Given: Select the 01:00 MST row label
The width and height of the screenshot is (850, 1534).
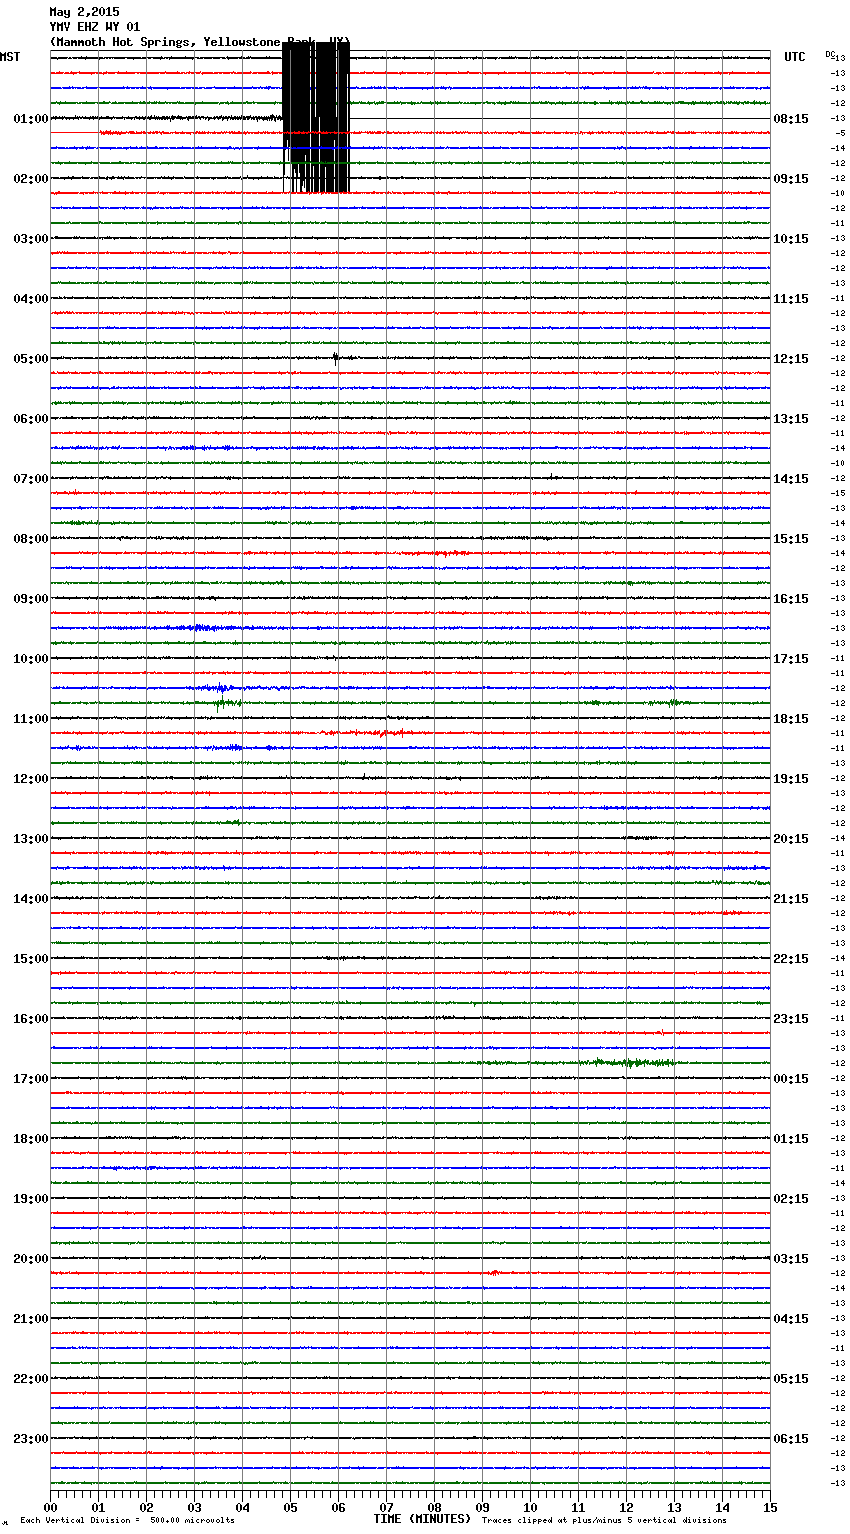Looking at the screenshot, I should click(x=31, y=119).
